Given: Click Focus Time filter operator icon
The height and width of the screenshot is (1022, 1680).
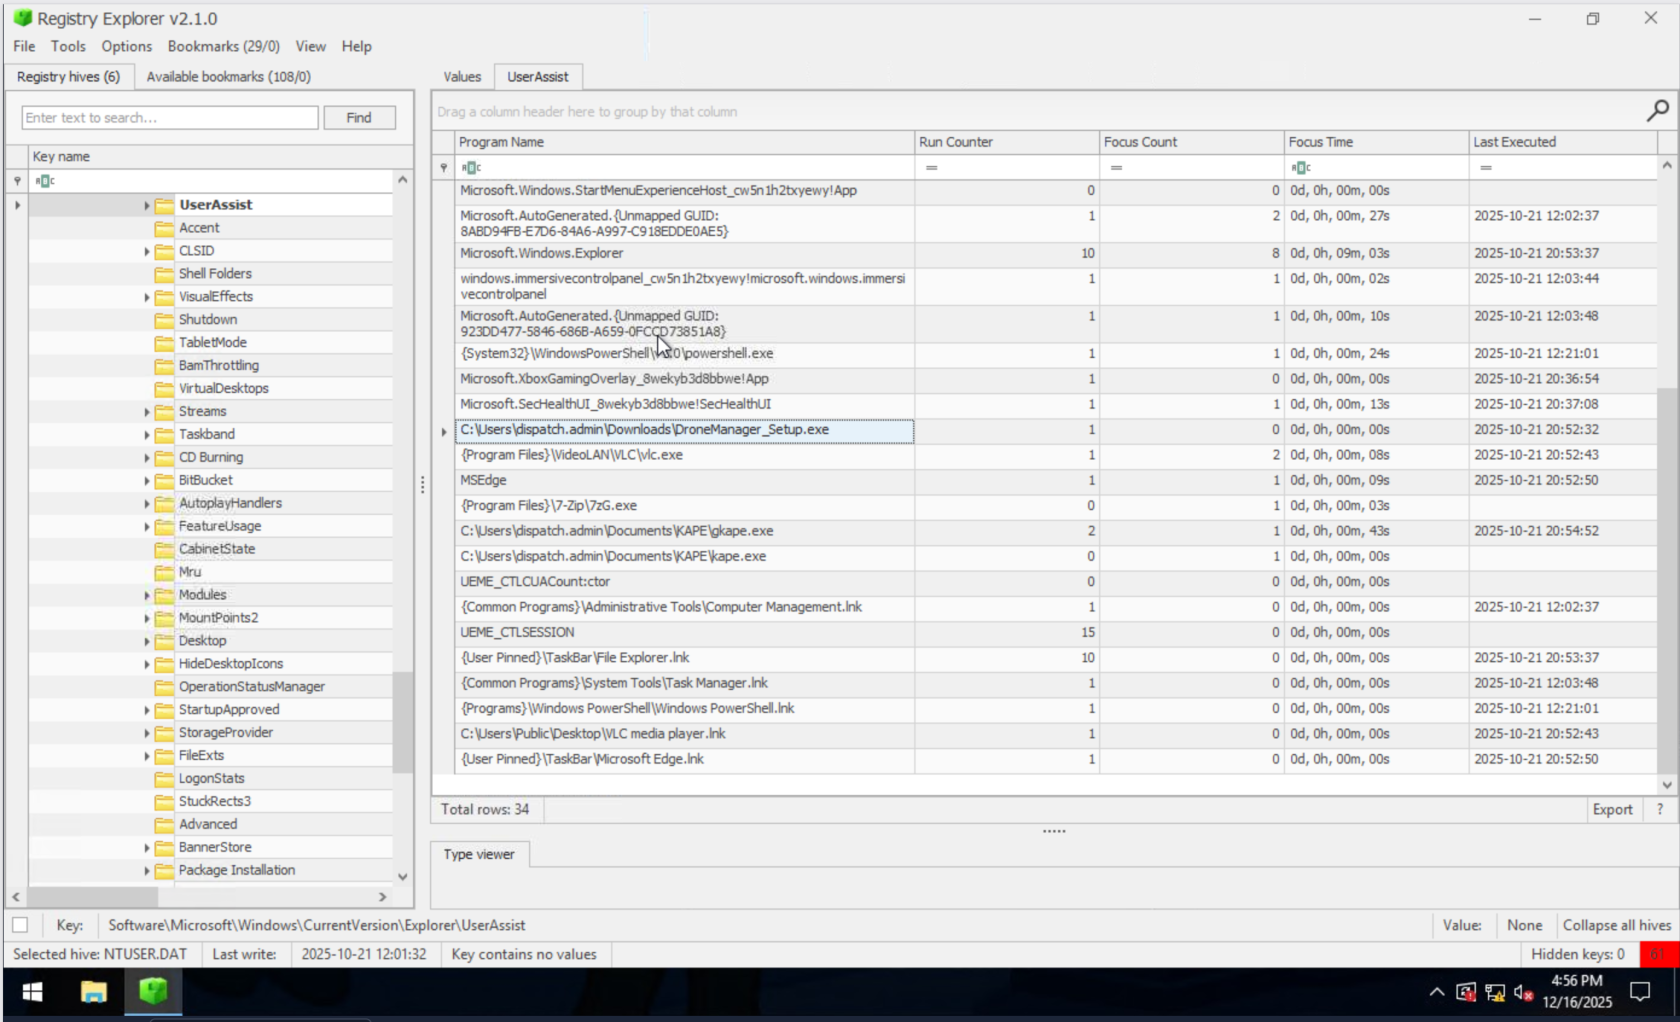Looking at the screenshot, I should 1300,167.
